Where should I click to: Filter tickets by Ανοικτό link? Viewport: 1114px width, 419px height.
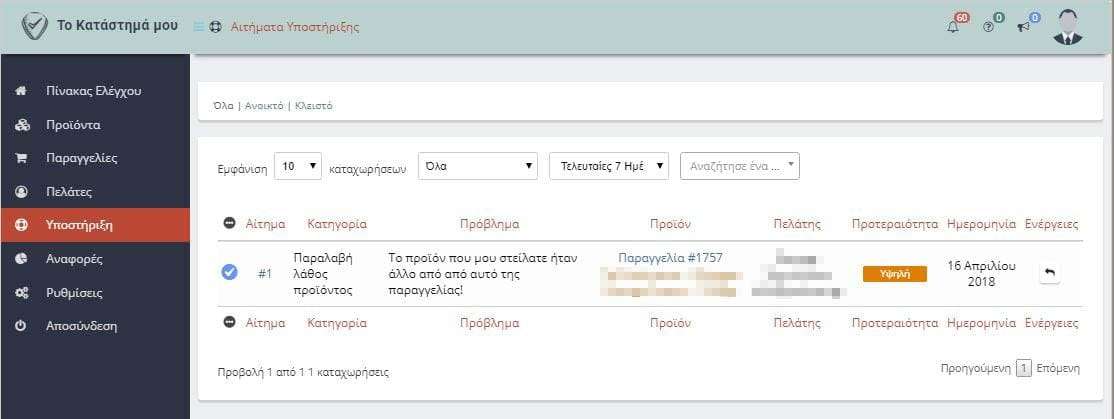(x=264, y=106)
